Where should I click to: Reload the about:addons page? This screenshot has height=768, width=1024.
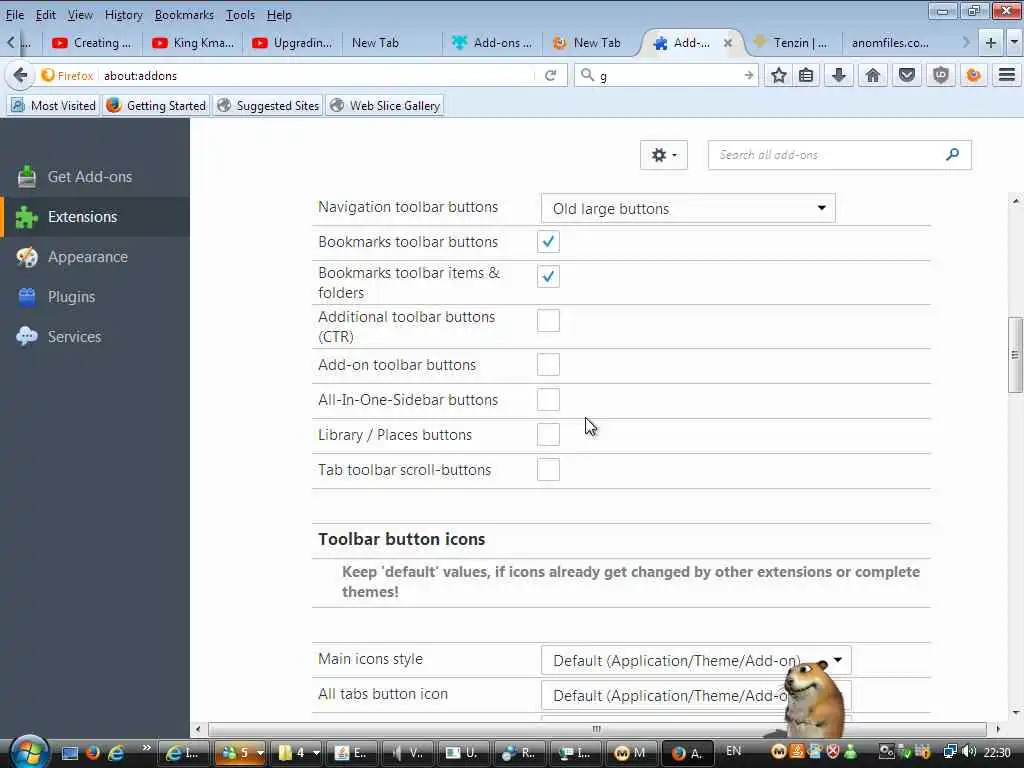click(x=551, y=76)
